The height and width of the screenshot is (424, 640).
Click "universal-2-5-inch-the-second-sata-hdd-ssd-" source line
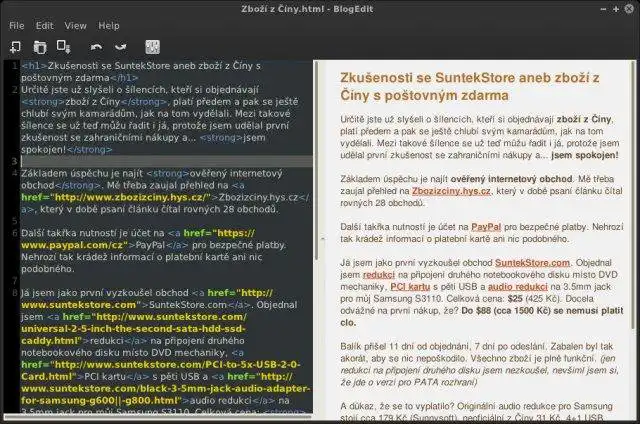click(x=133, y=329)
